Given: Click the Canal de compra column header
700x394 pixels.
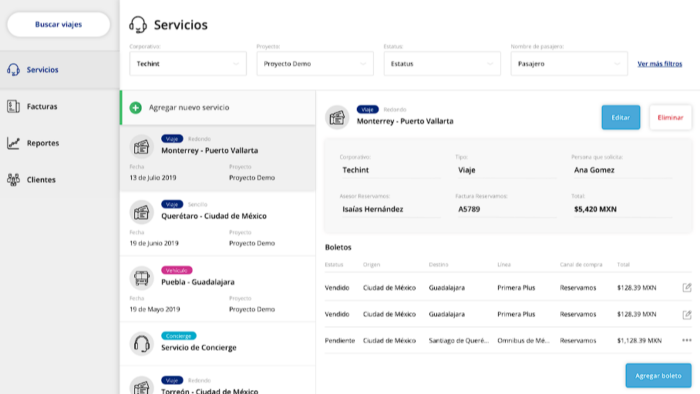Looking at the screenshot, I should [581, 265].
